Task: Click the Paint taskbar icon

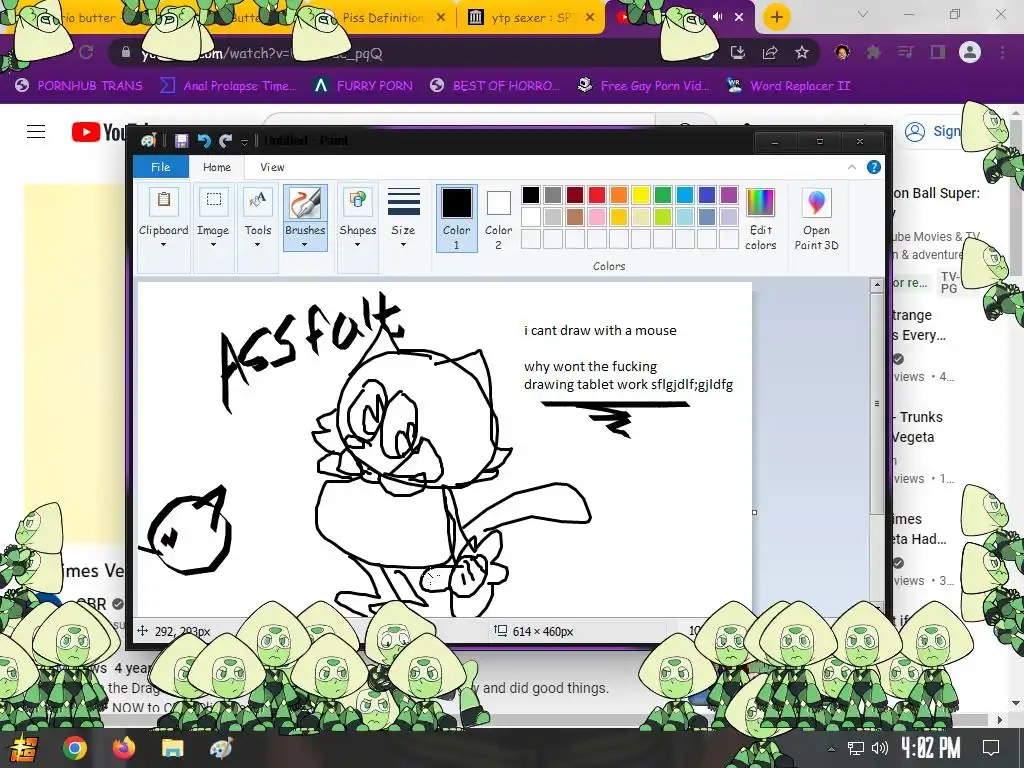Action: (x=221, y=748)
